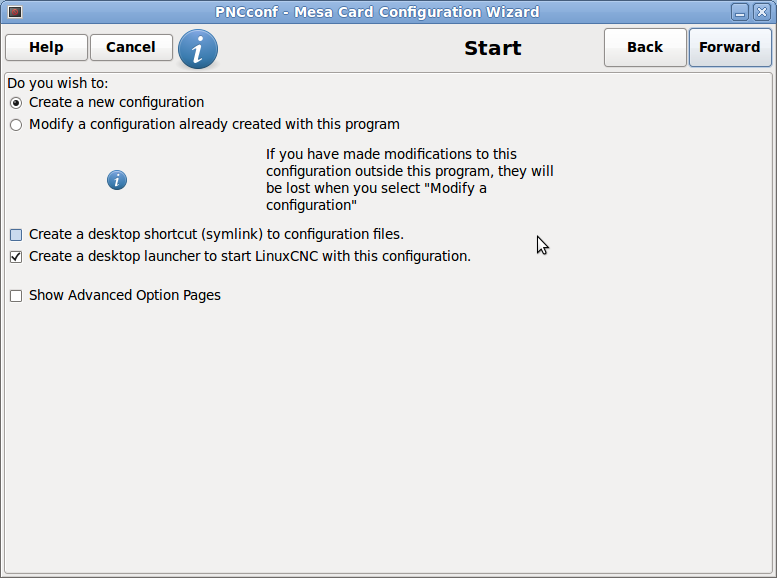
Task: Go Back to the previous page
Action: pyautogui.click(x=645, y=48)
